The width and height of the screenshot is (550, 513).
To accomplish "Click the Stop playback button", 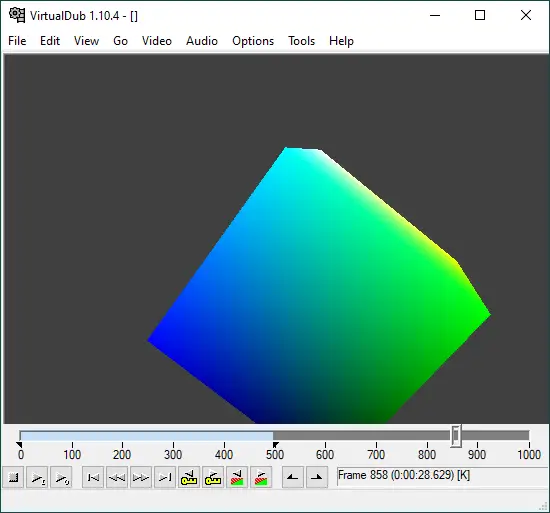I will point(13,477).
